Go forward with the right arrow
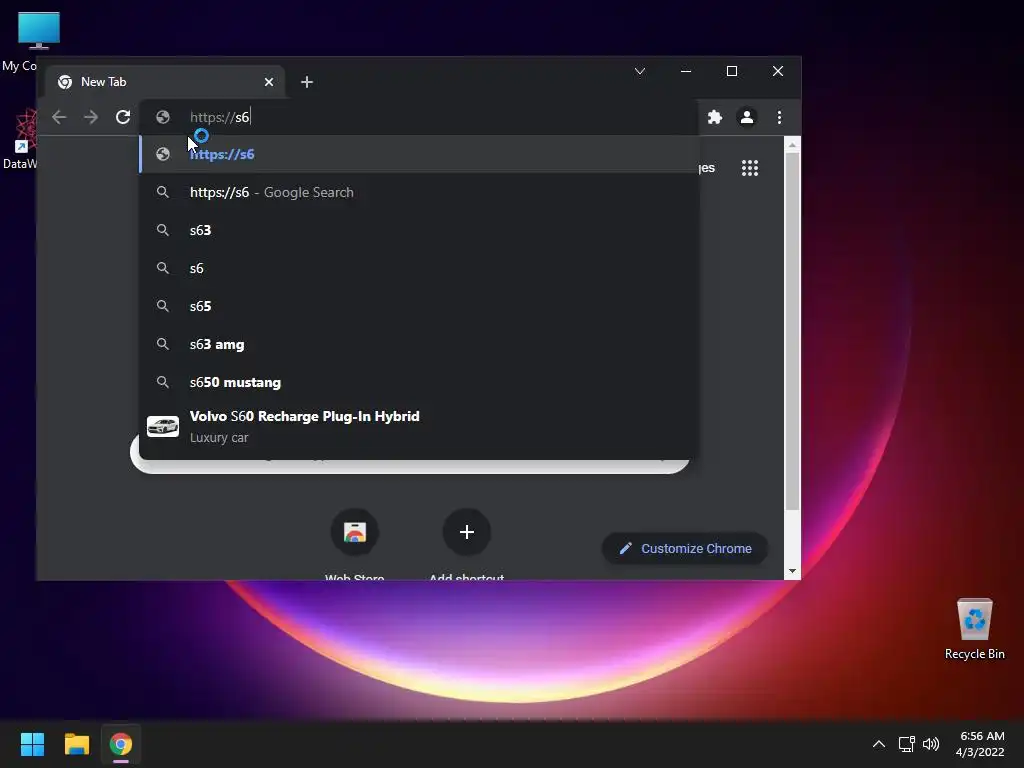 coord(91,117)
